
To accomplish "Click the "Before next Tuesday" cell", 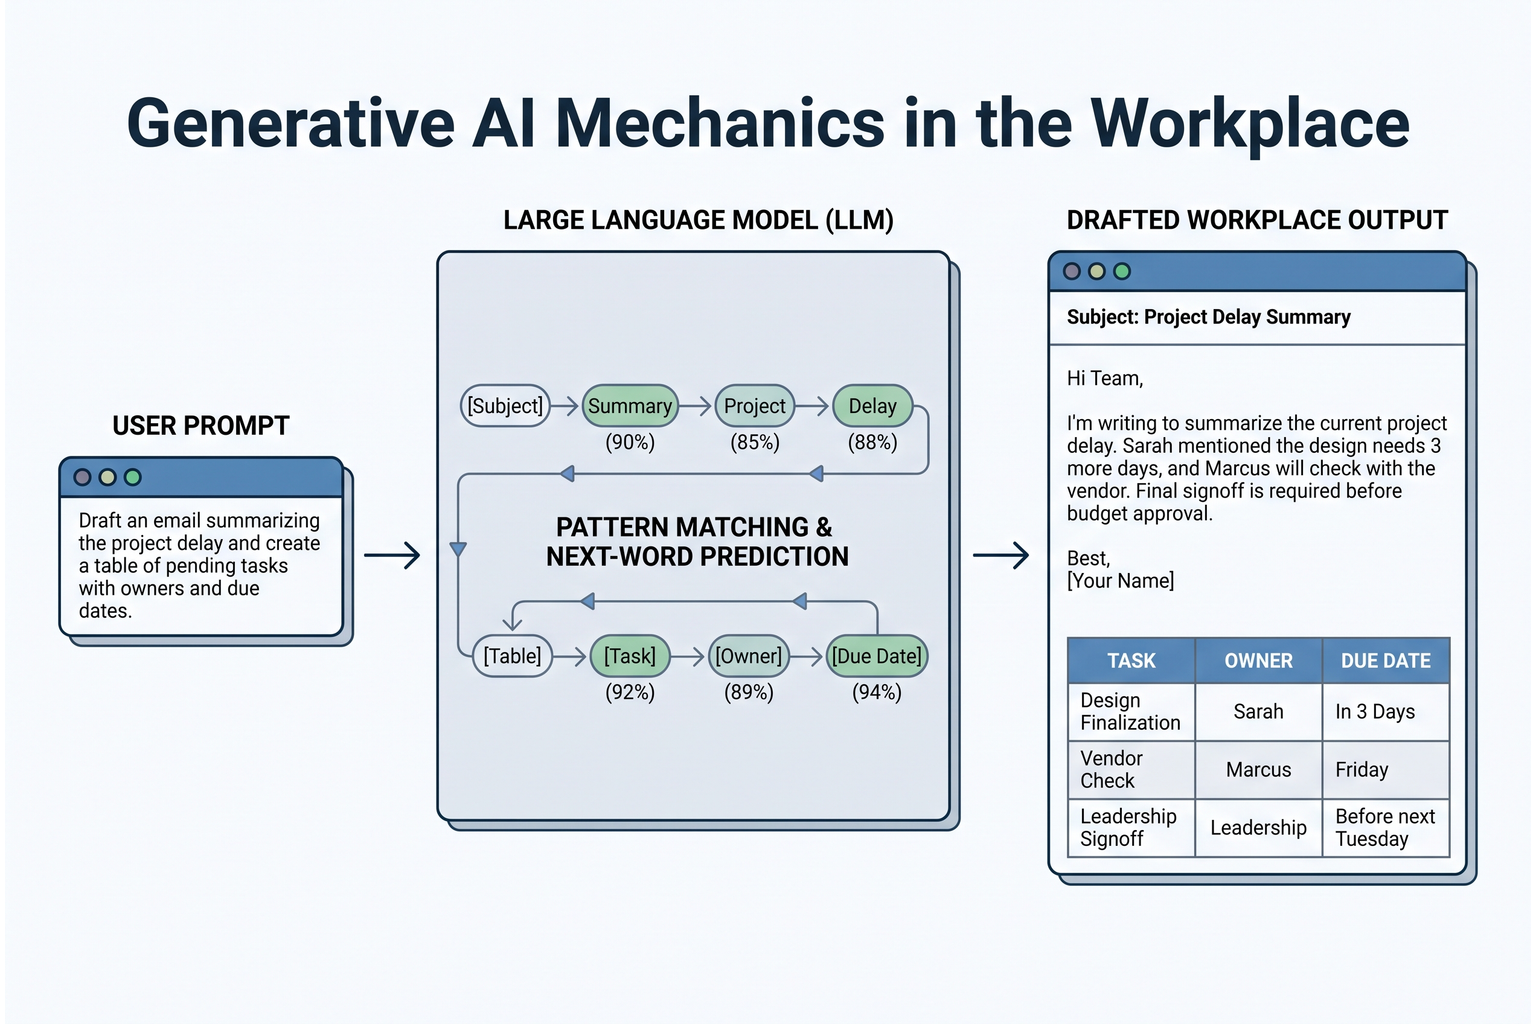I will (x=1386, y=828).
